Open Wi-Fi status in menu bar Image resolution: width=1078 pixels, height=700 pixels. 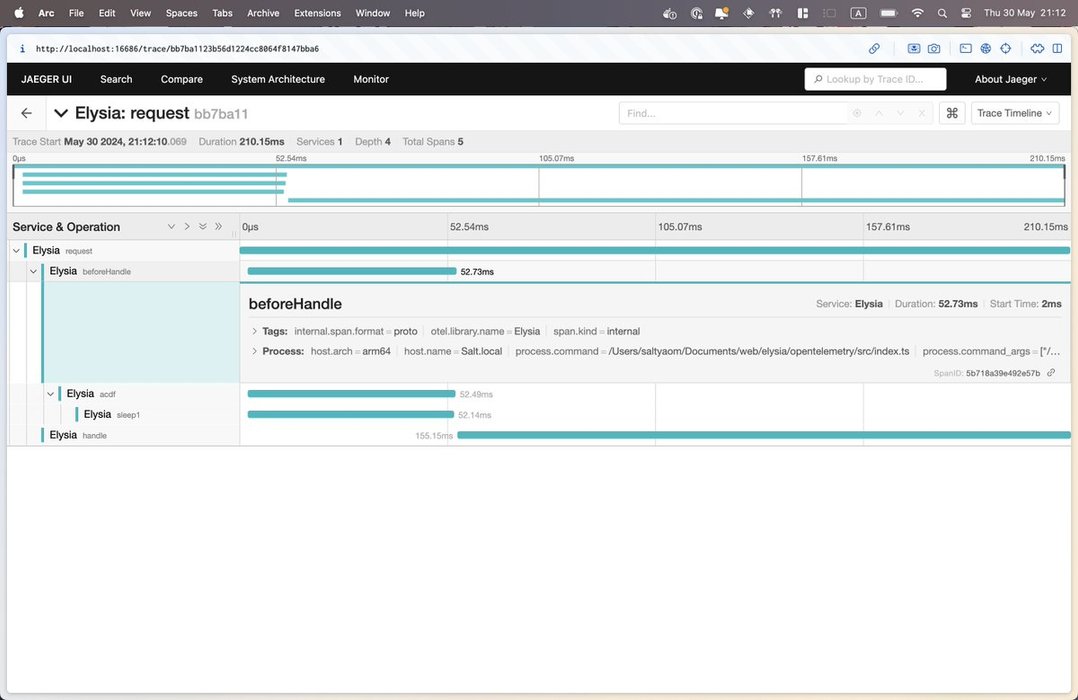(917, 13)
